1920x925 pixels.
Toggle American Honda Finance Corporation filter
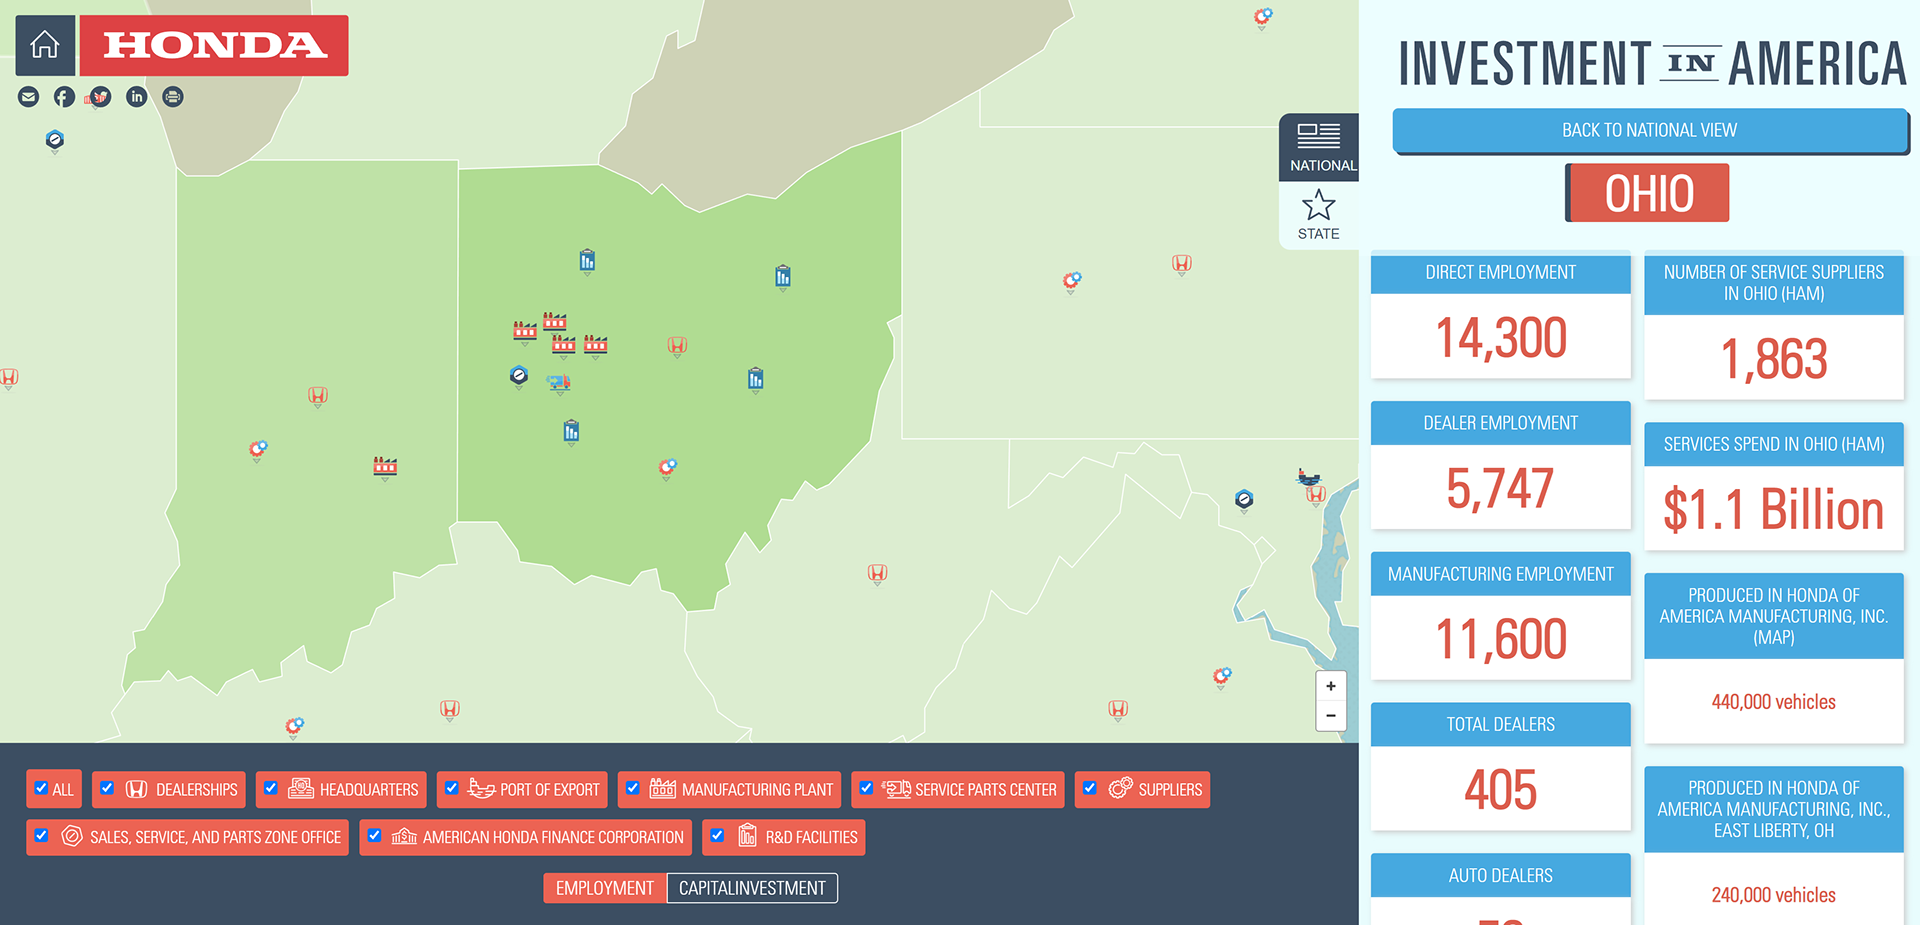tap(374, 835)
